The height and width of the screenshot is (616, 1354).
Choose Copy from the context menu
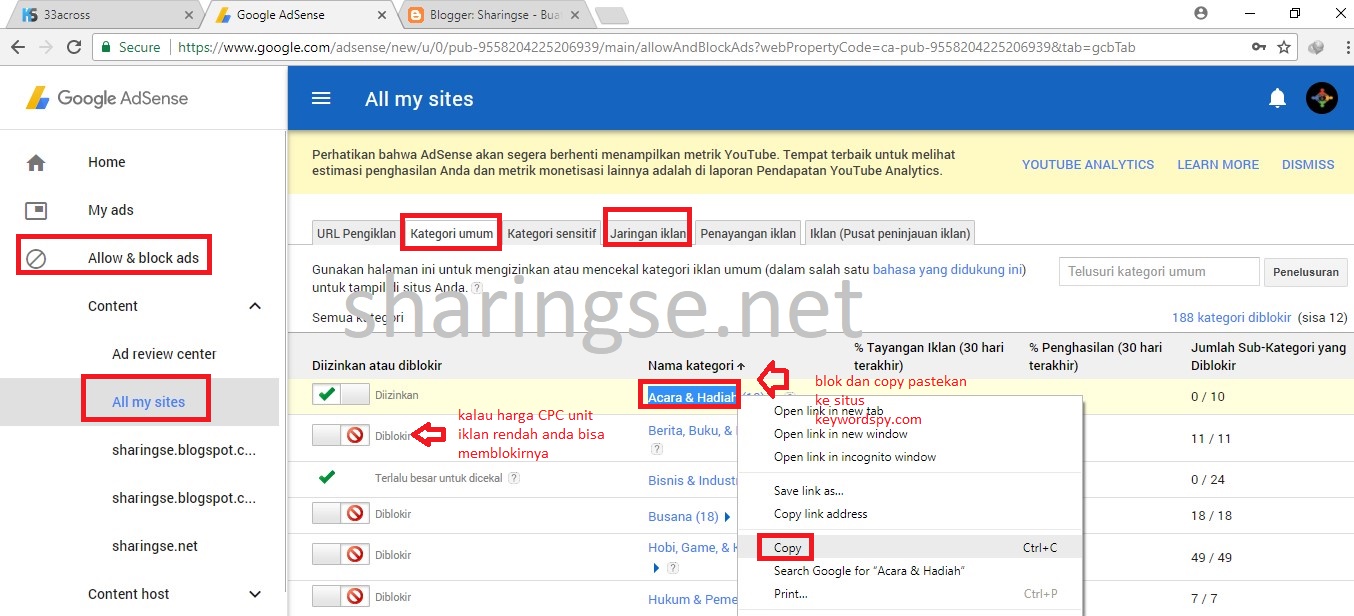tap(786, 546)
